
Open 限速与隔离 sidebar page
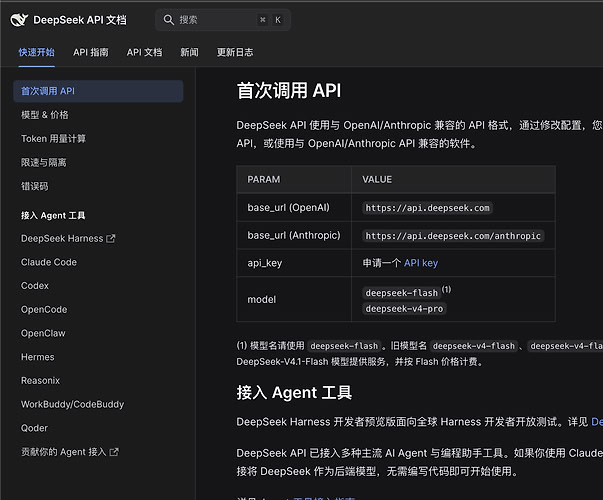(43, 162)
